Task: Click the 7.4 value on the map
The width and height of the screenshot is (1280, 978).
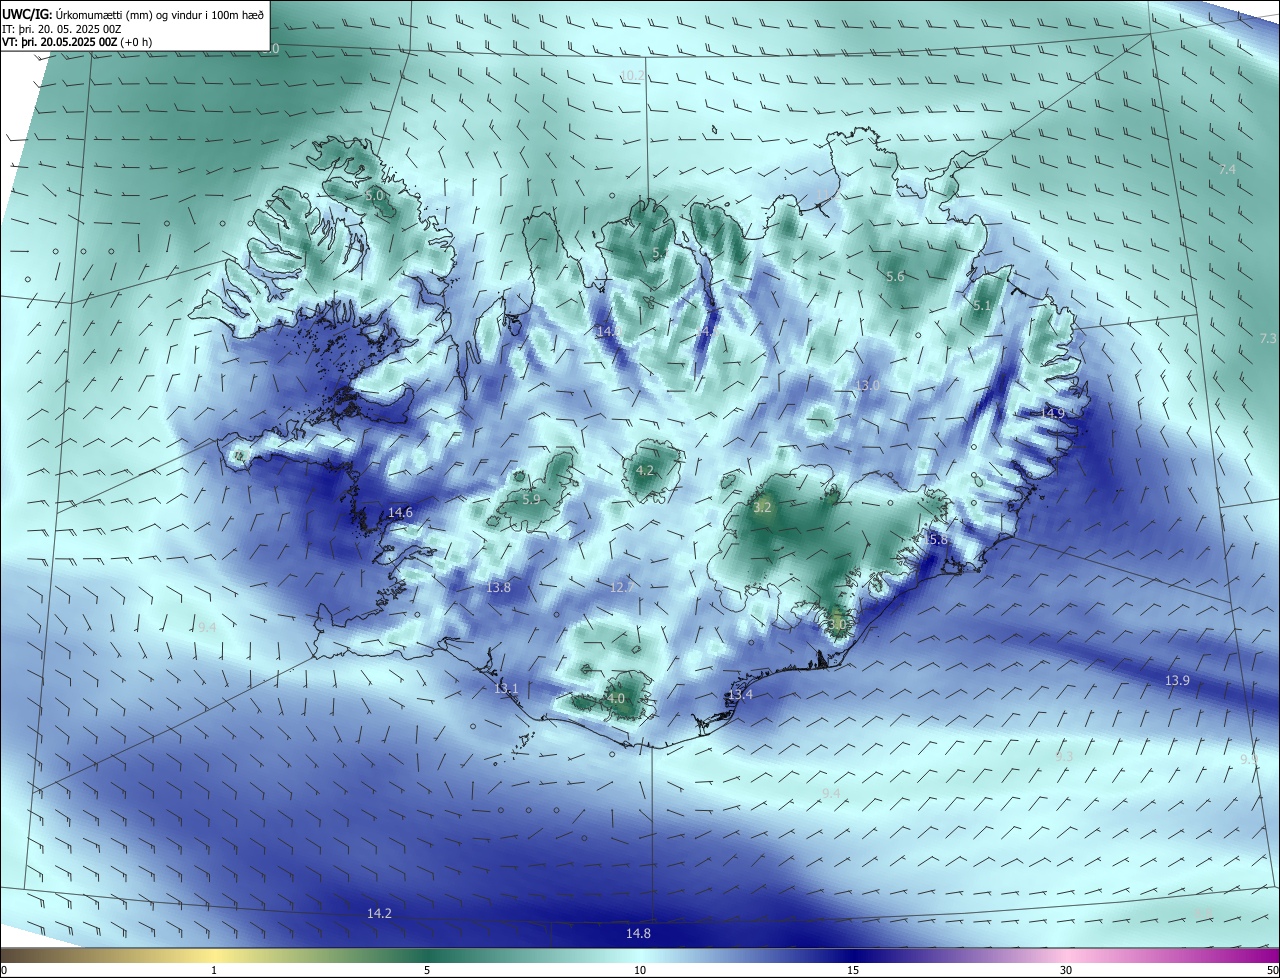Action: 1227,170
